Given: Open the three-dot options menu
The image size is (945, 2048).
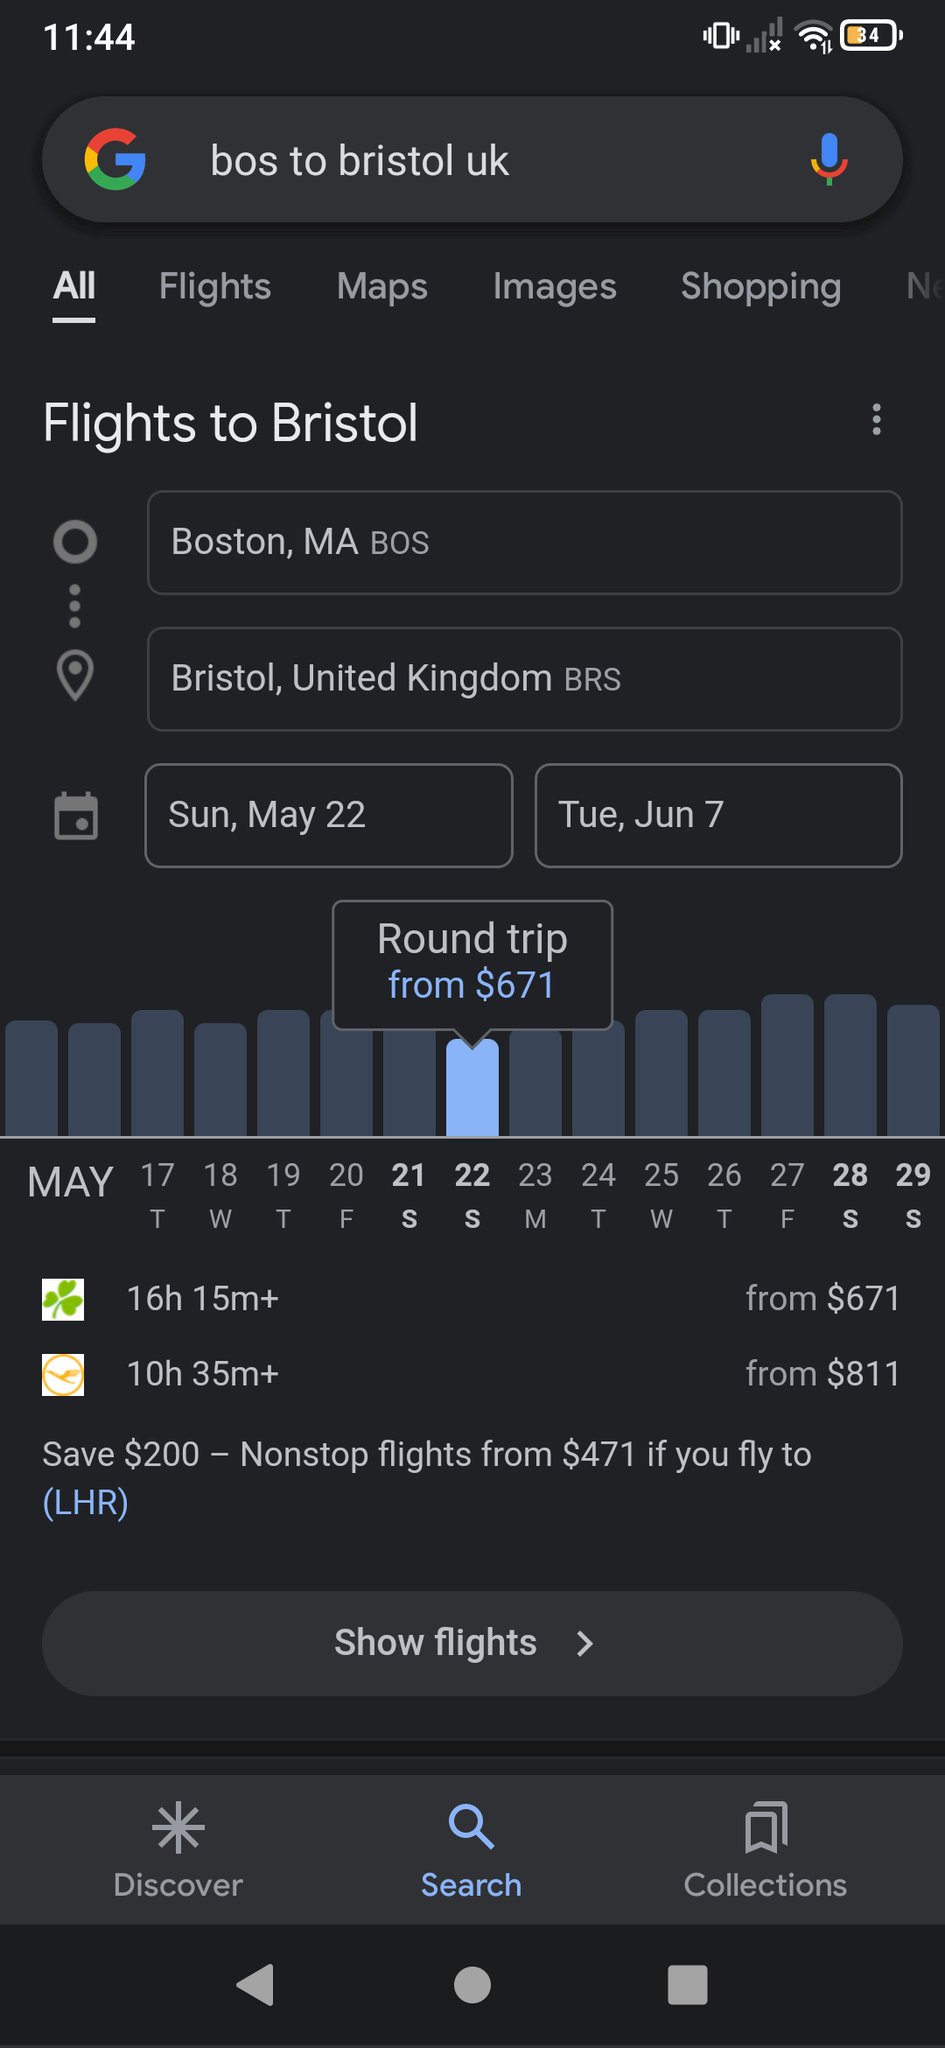Looking at the screenshot, I should [x=876, y=420].
